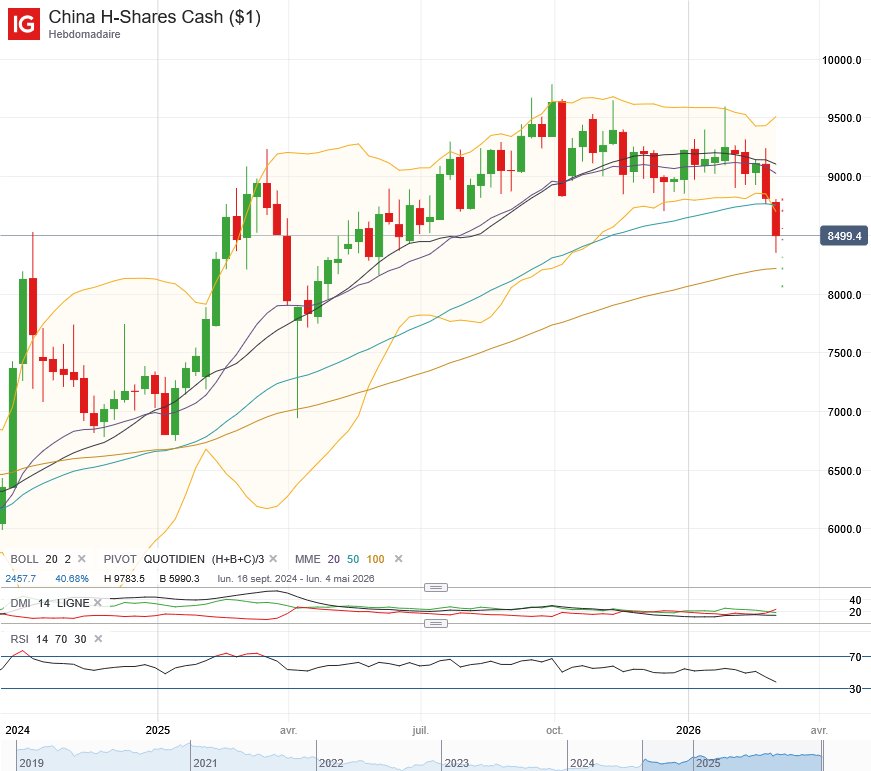Click the IG logo icon
Viewport: 871px width, 771px height.
(x=24, y=24)
